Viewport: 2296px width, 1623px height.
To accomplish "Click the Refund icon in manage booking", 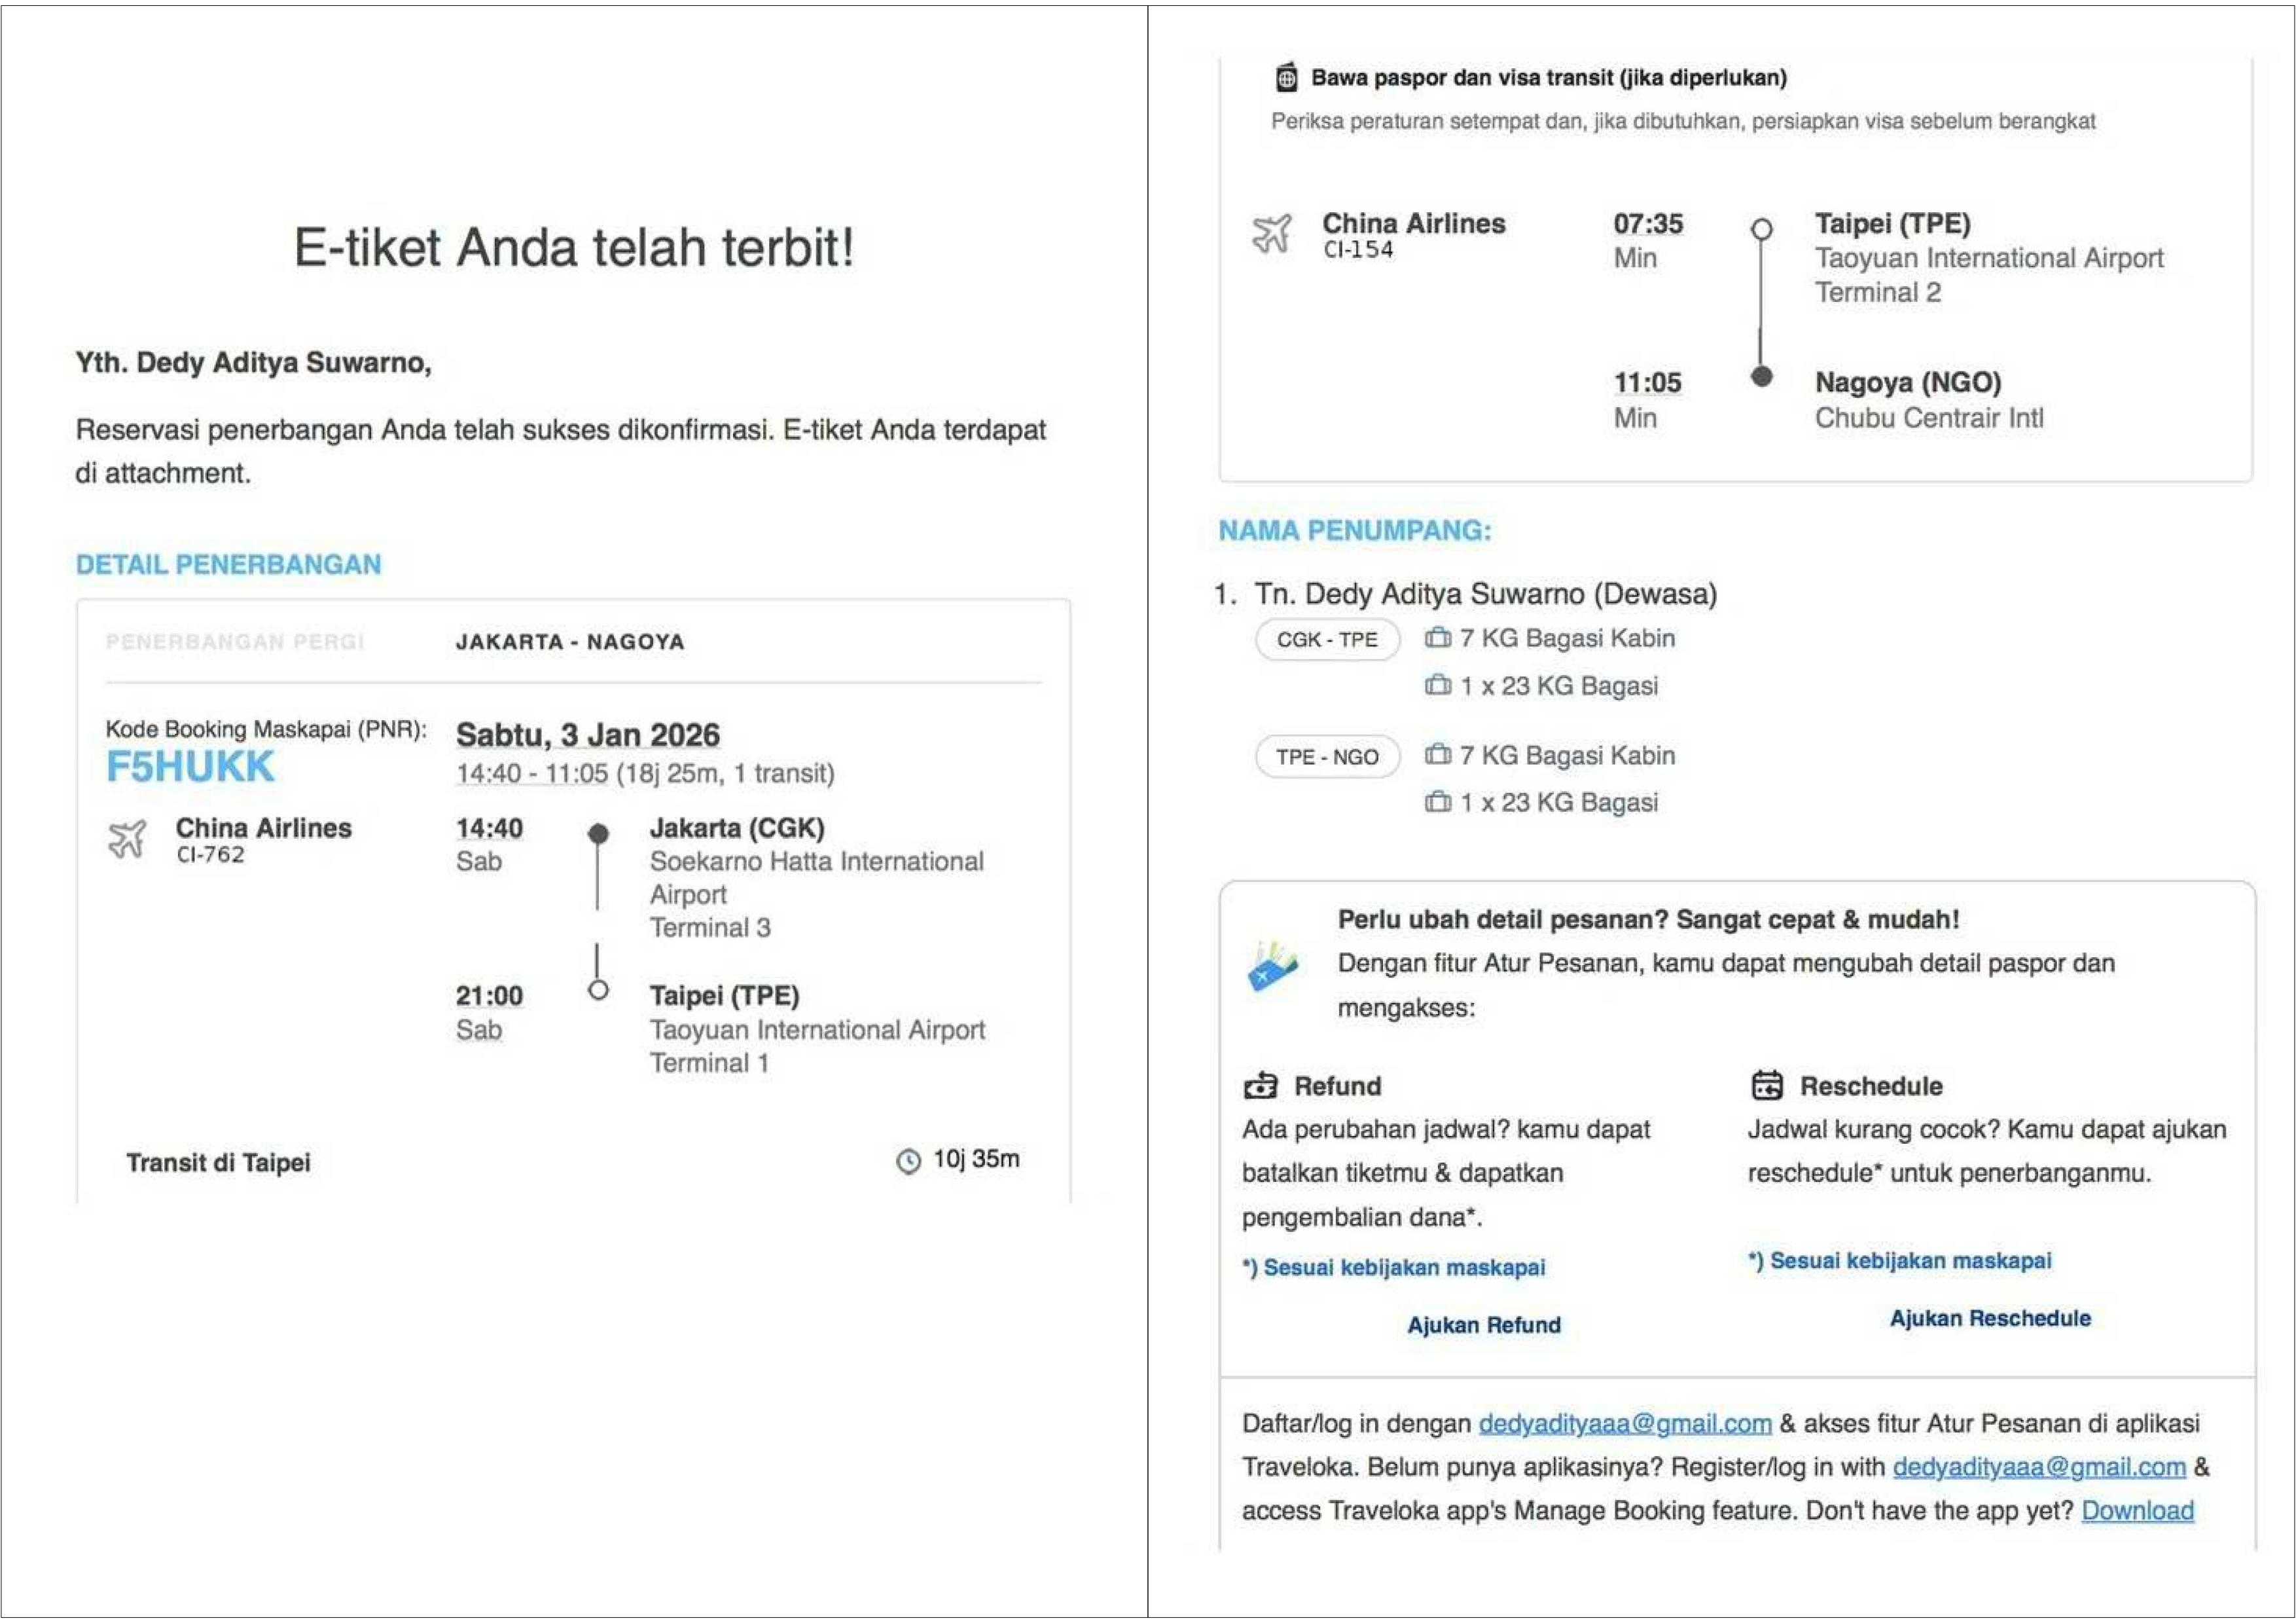I will tap(1260, 1086).
